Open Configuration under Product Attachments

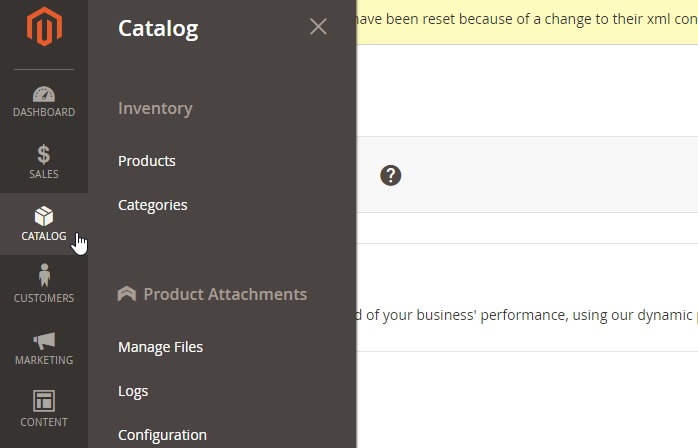162,435
